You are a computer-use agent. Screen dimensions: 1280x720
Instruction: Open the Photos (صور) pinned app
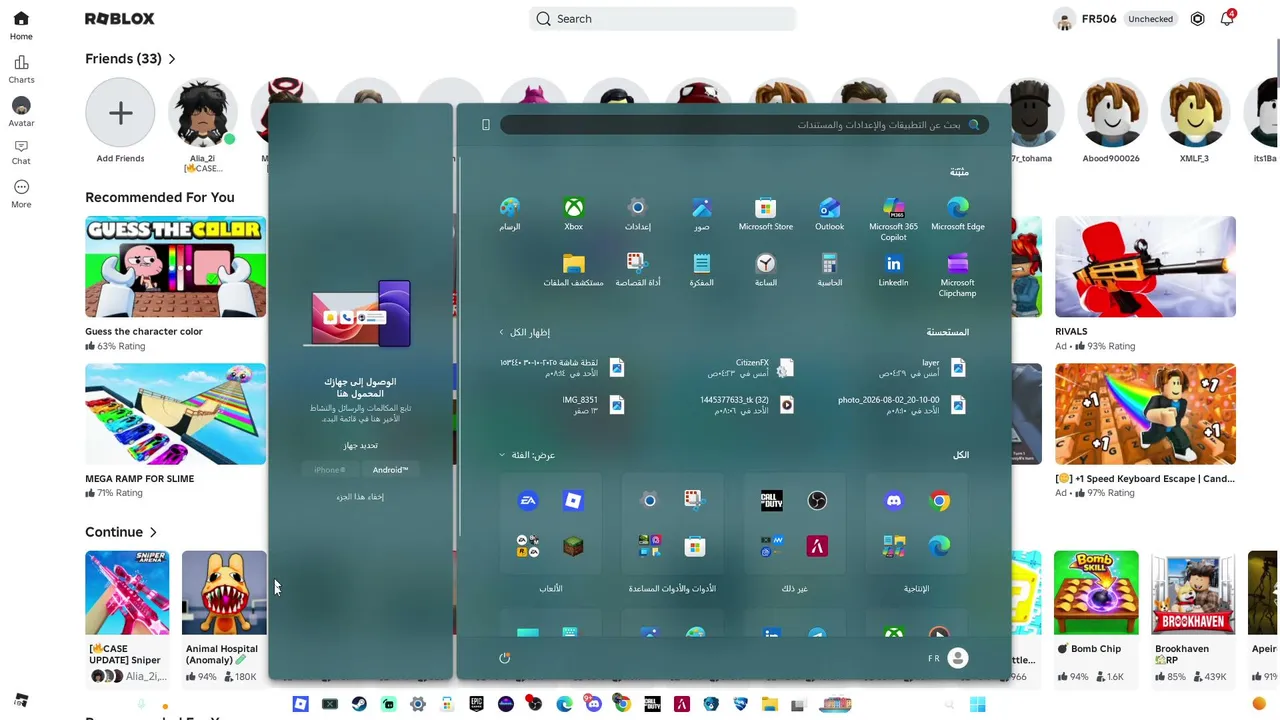pos(701,214)
